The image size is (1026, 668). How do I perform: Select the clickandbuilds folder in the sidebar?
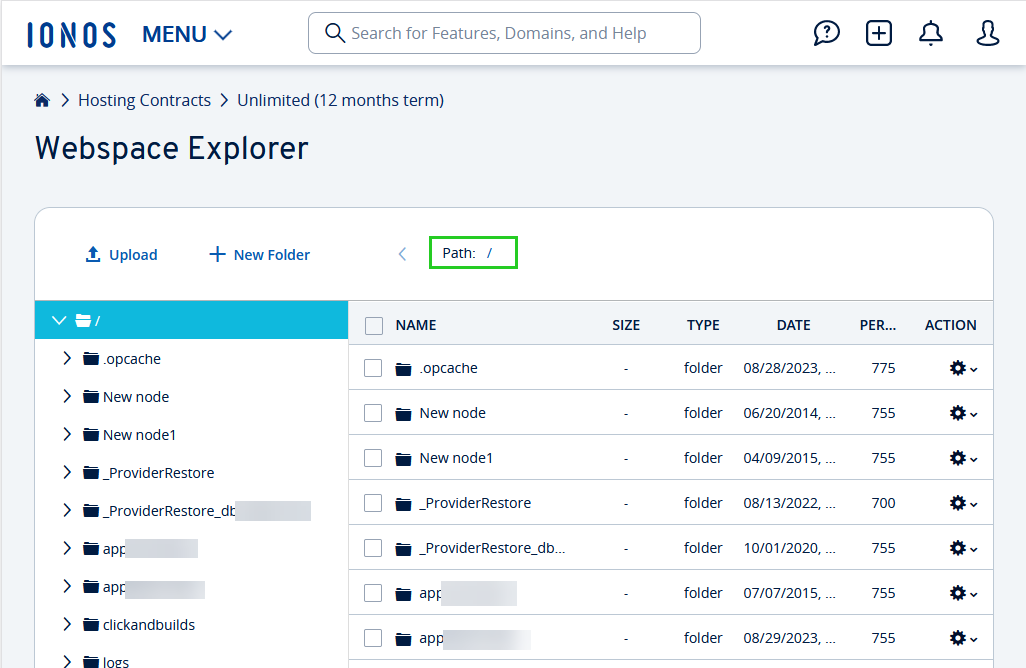point(149,624)
